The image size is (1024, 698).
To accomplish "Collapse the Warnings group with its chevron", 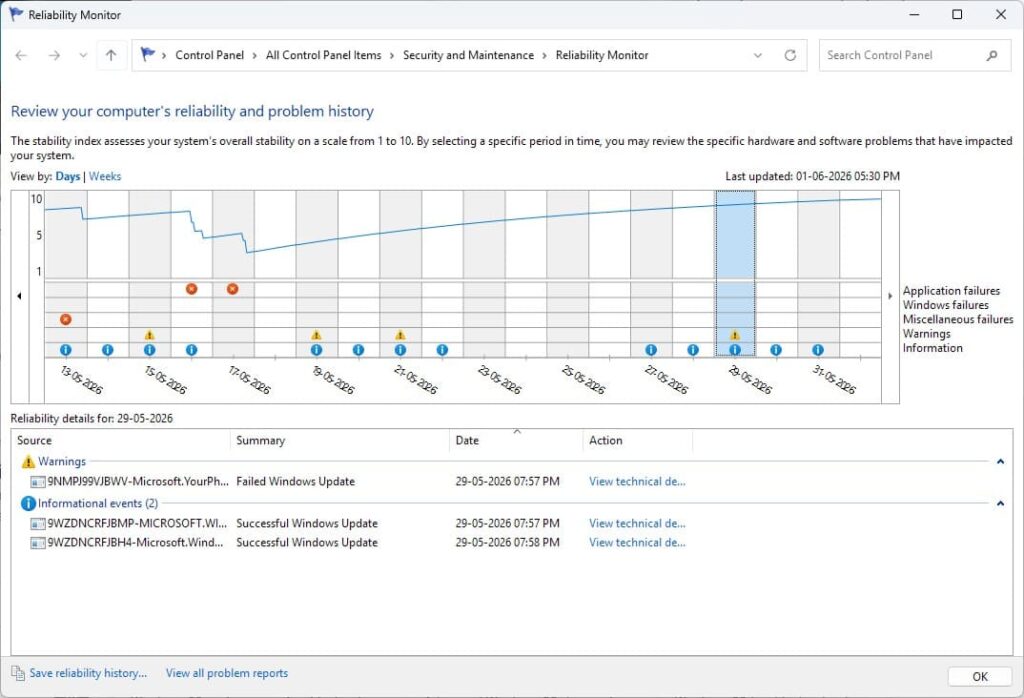I will click(1000, 462).
